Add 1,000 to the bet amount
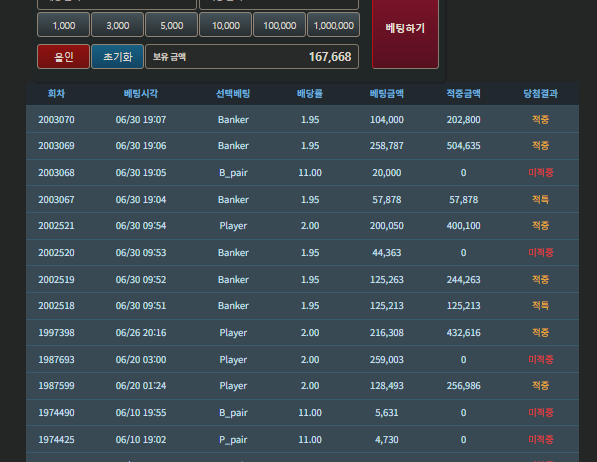597x462 pixels. [64, 25]
